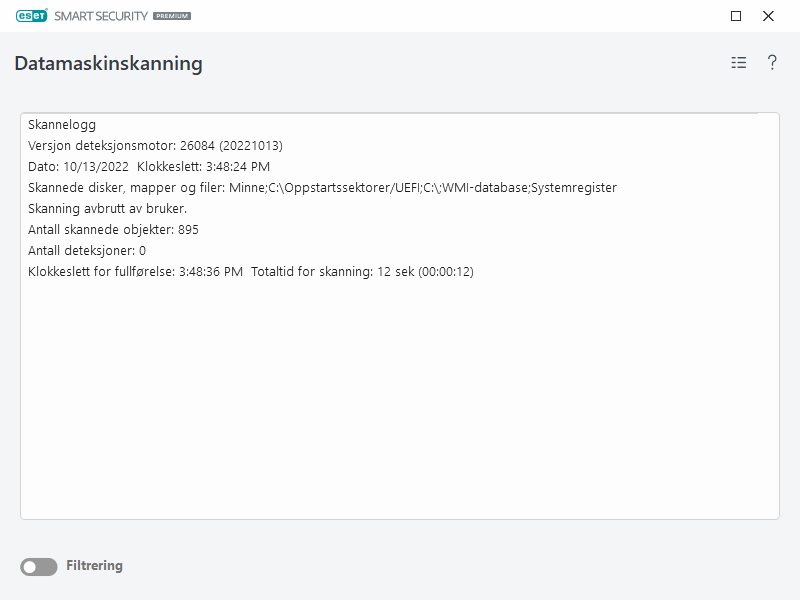This screenshot has height=600, width=800.
Task: Maximize the ESET Smart Security window
Action: tap(736, 16)
